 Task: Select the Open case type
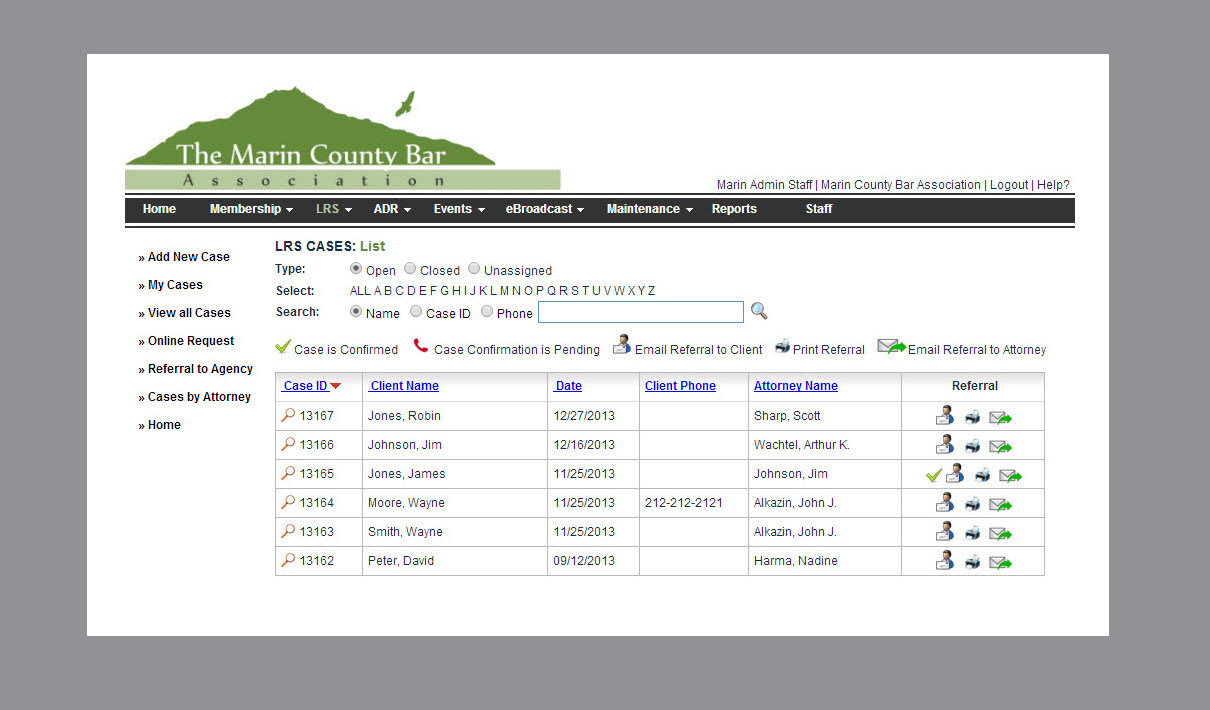[356, 269]
